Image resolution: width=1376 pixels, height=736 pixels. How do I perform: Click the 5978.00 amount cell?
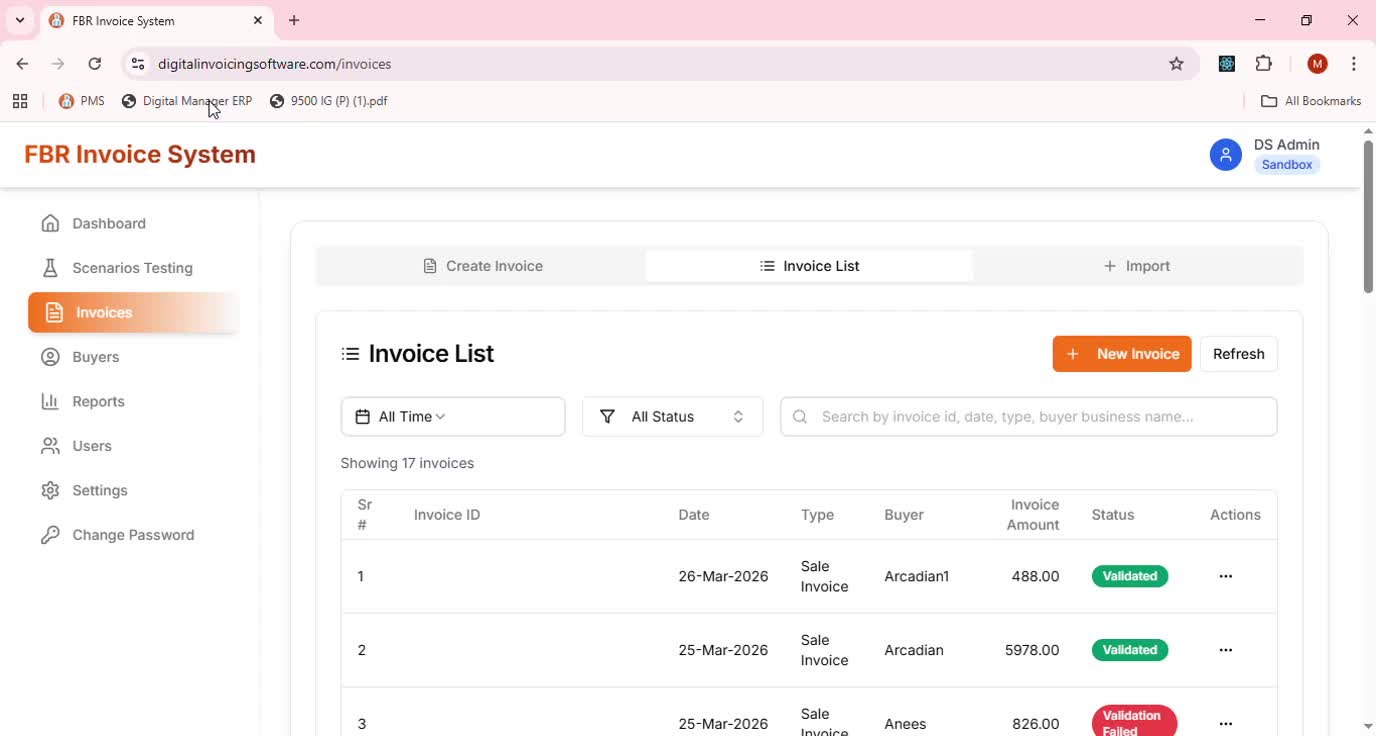point(1032,650)
